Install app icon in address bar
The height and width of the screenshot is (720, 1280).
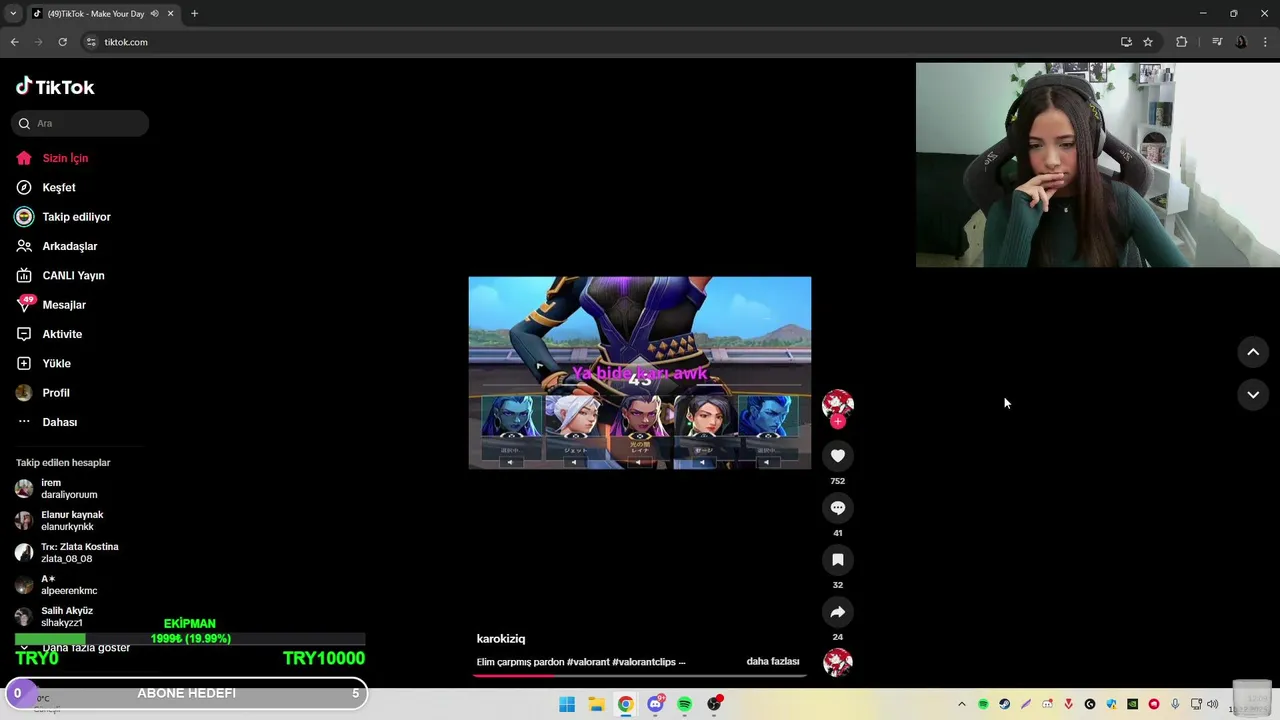1126,42
